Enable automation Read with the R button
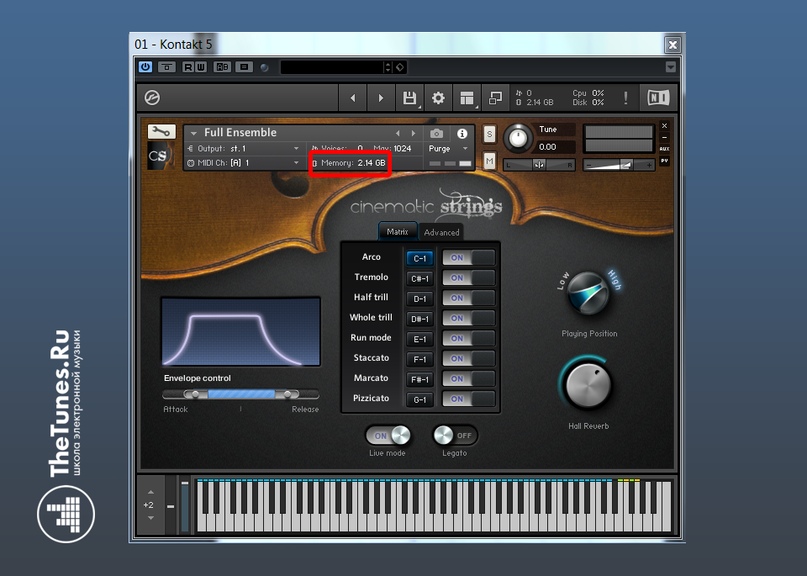The height and width of the screenshot is (576, 807). pos(188,67)
